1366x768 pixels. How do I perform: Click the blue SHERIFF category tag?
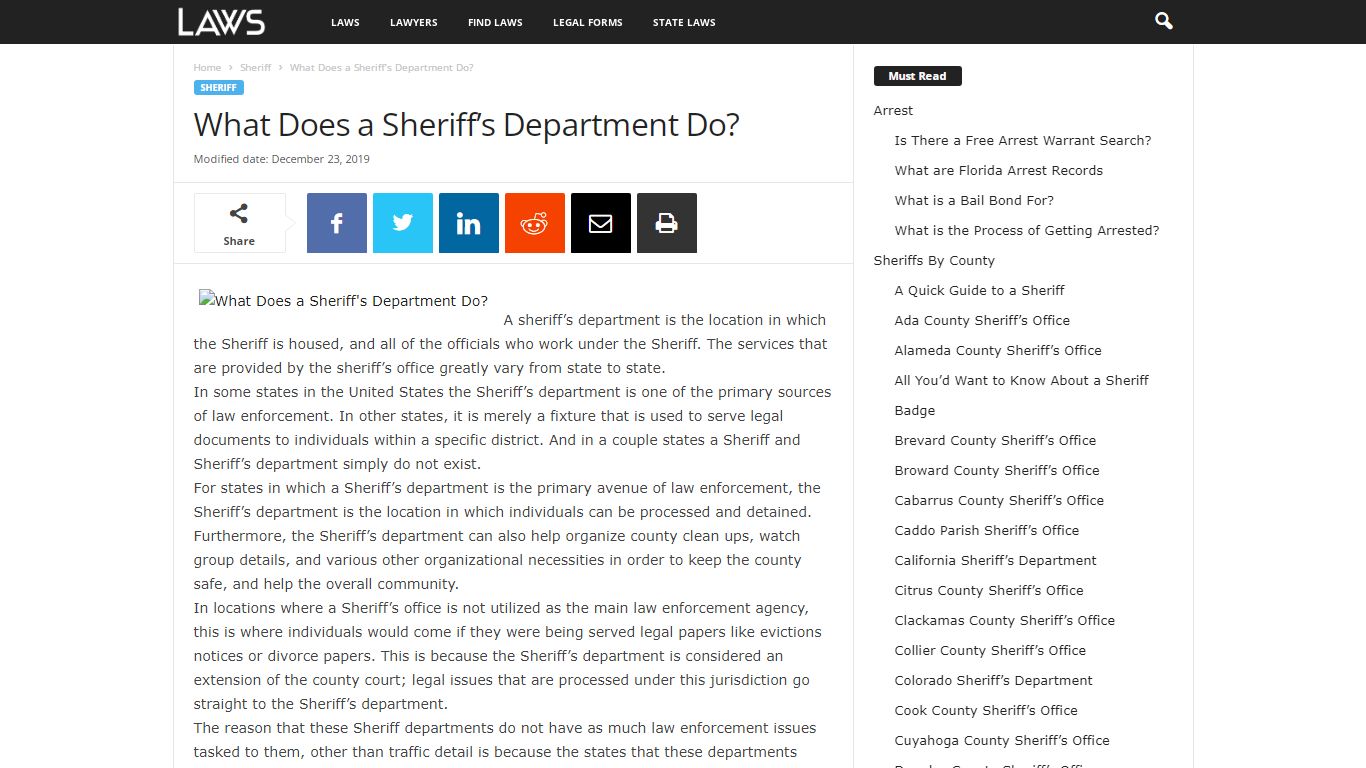(x=219, y=88)
